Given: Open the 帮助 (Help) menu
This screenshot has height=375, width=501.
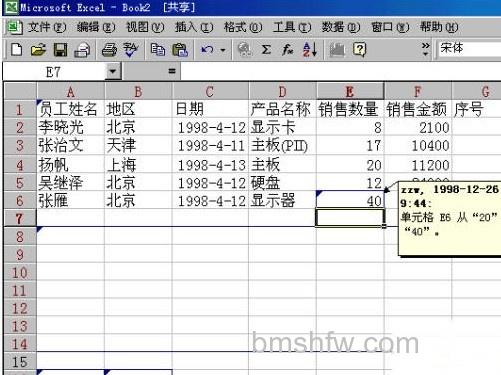Looking at the screenshot, I should click(439, 27).
